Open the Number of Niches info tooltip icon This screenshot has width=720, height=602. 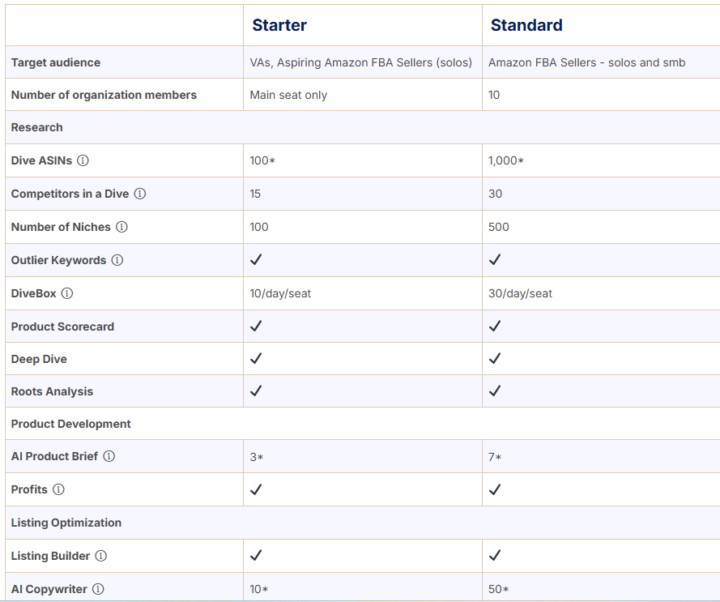[x=122, y=227]
